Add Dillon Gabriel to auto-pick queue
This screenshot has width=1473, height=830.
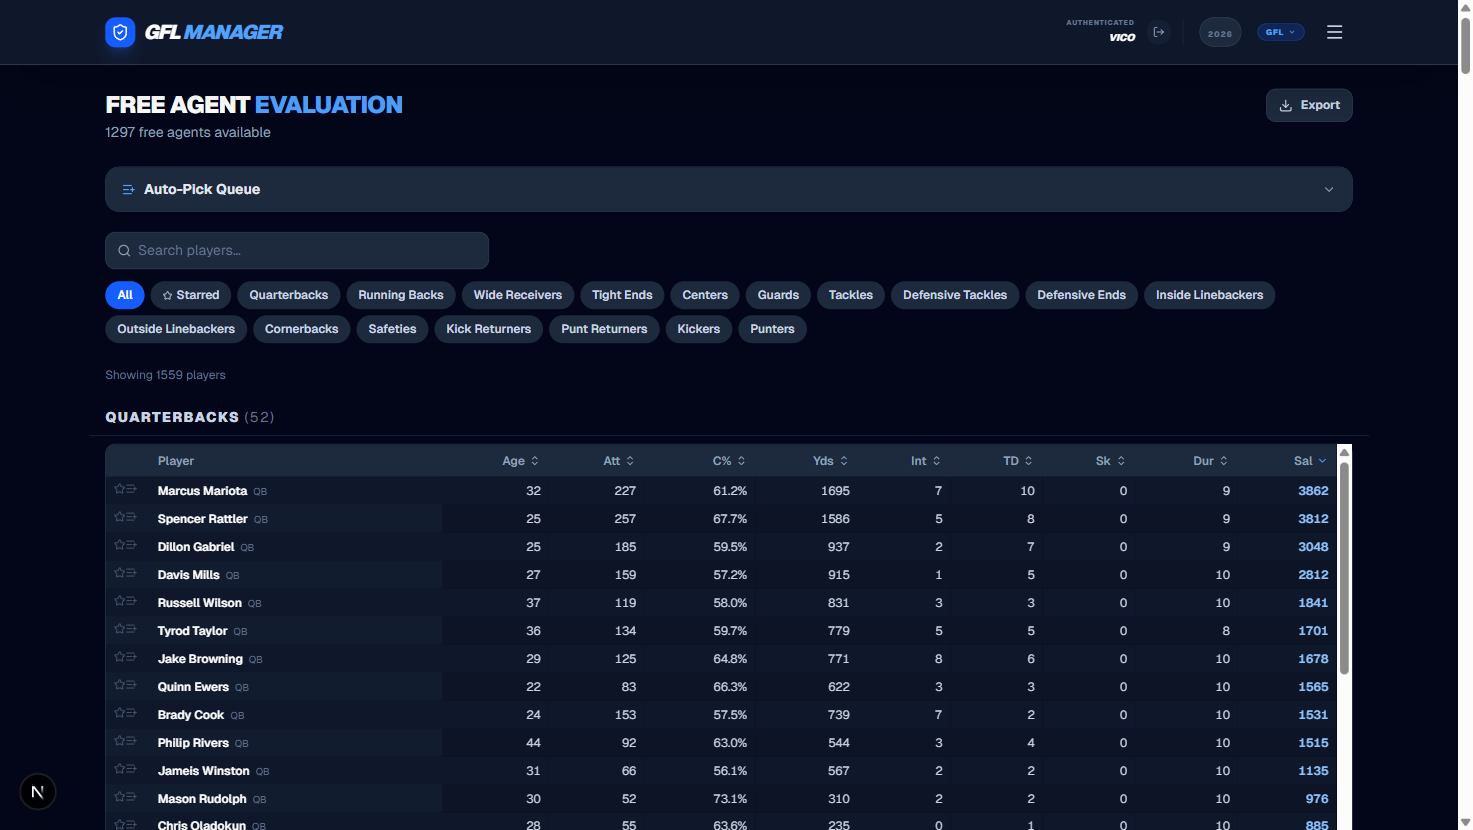(x=131, y=545)
